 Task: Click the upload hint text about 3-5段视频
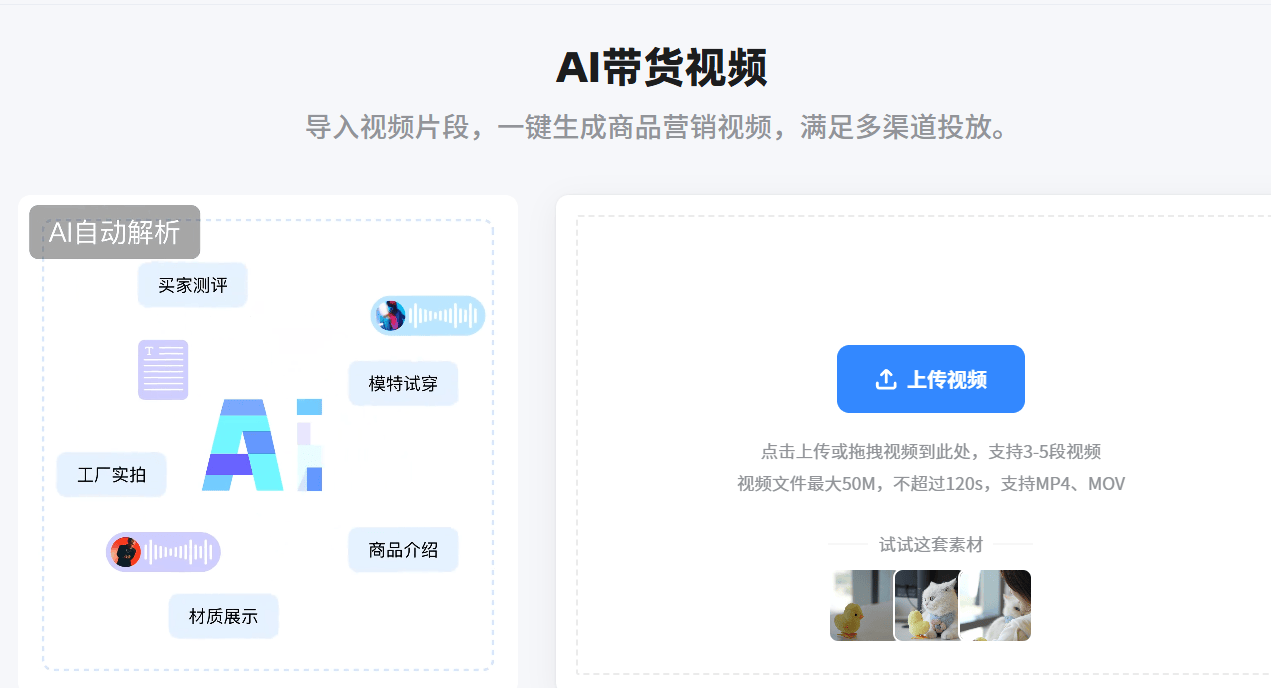coord(930,451)
